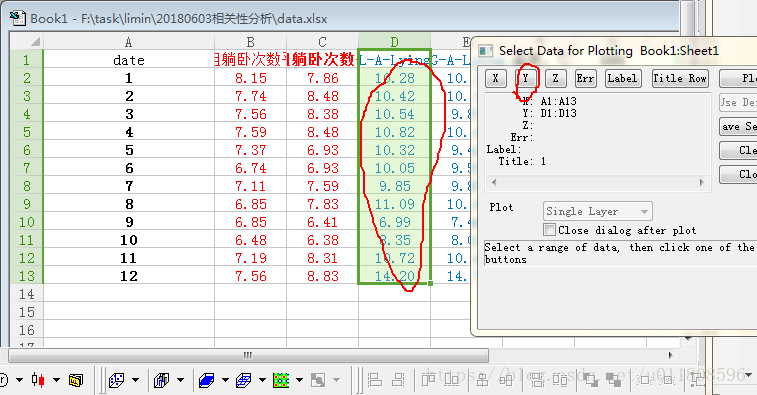Click the worksheet horizontal scrollbar thumb
Screen dimensions: 757x395
[x=249, y=355]
